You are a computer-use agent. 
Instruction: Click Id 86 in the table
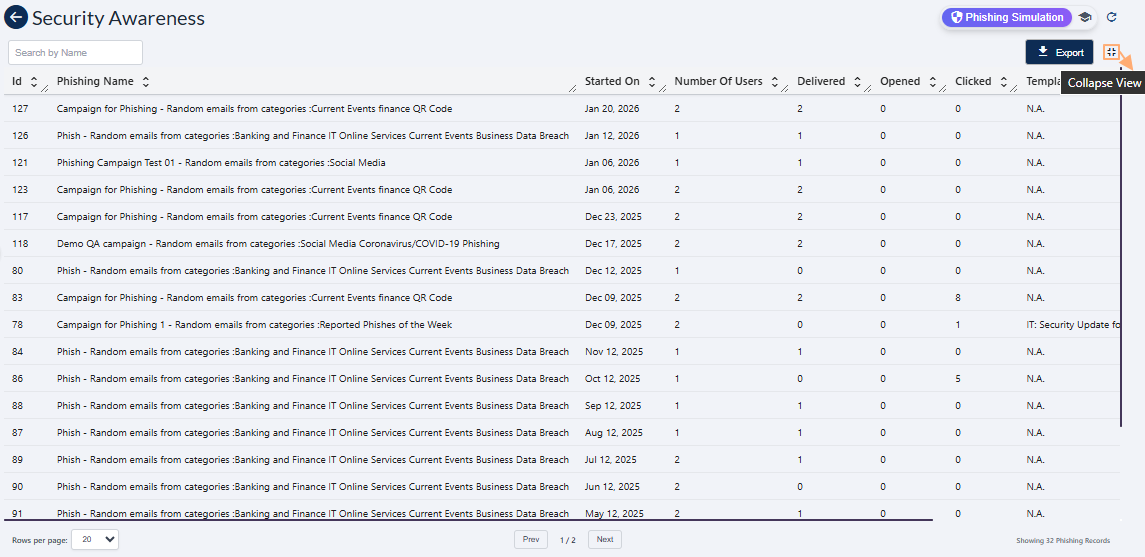pyautogui.click(x=18, y=379)
